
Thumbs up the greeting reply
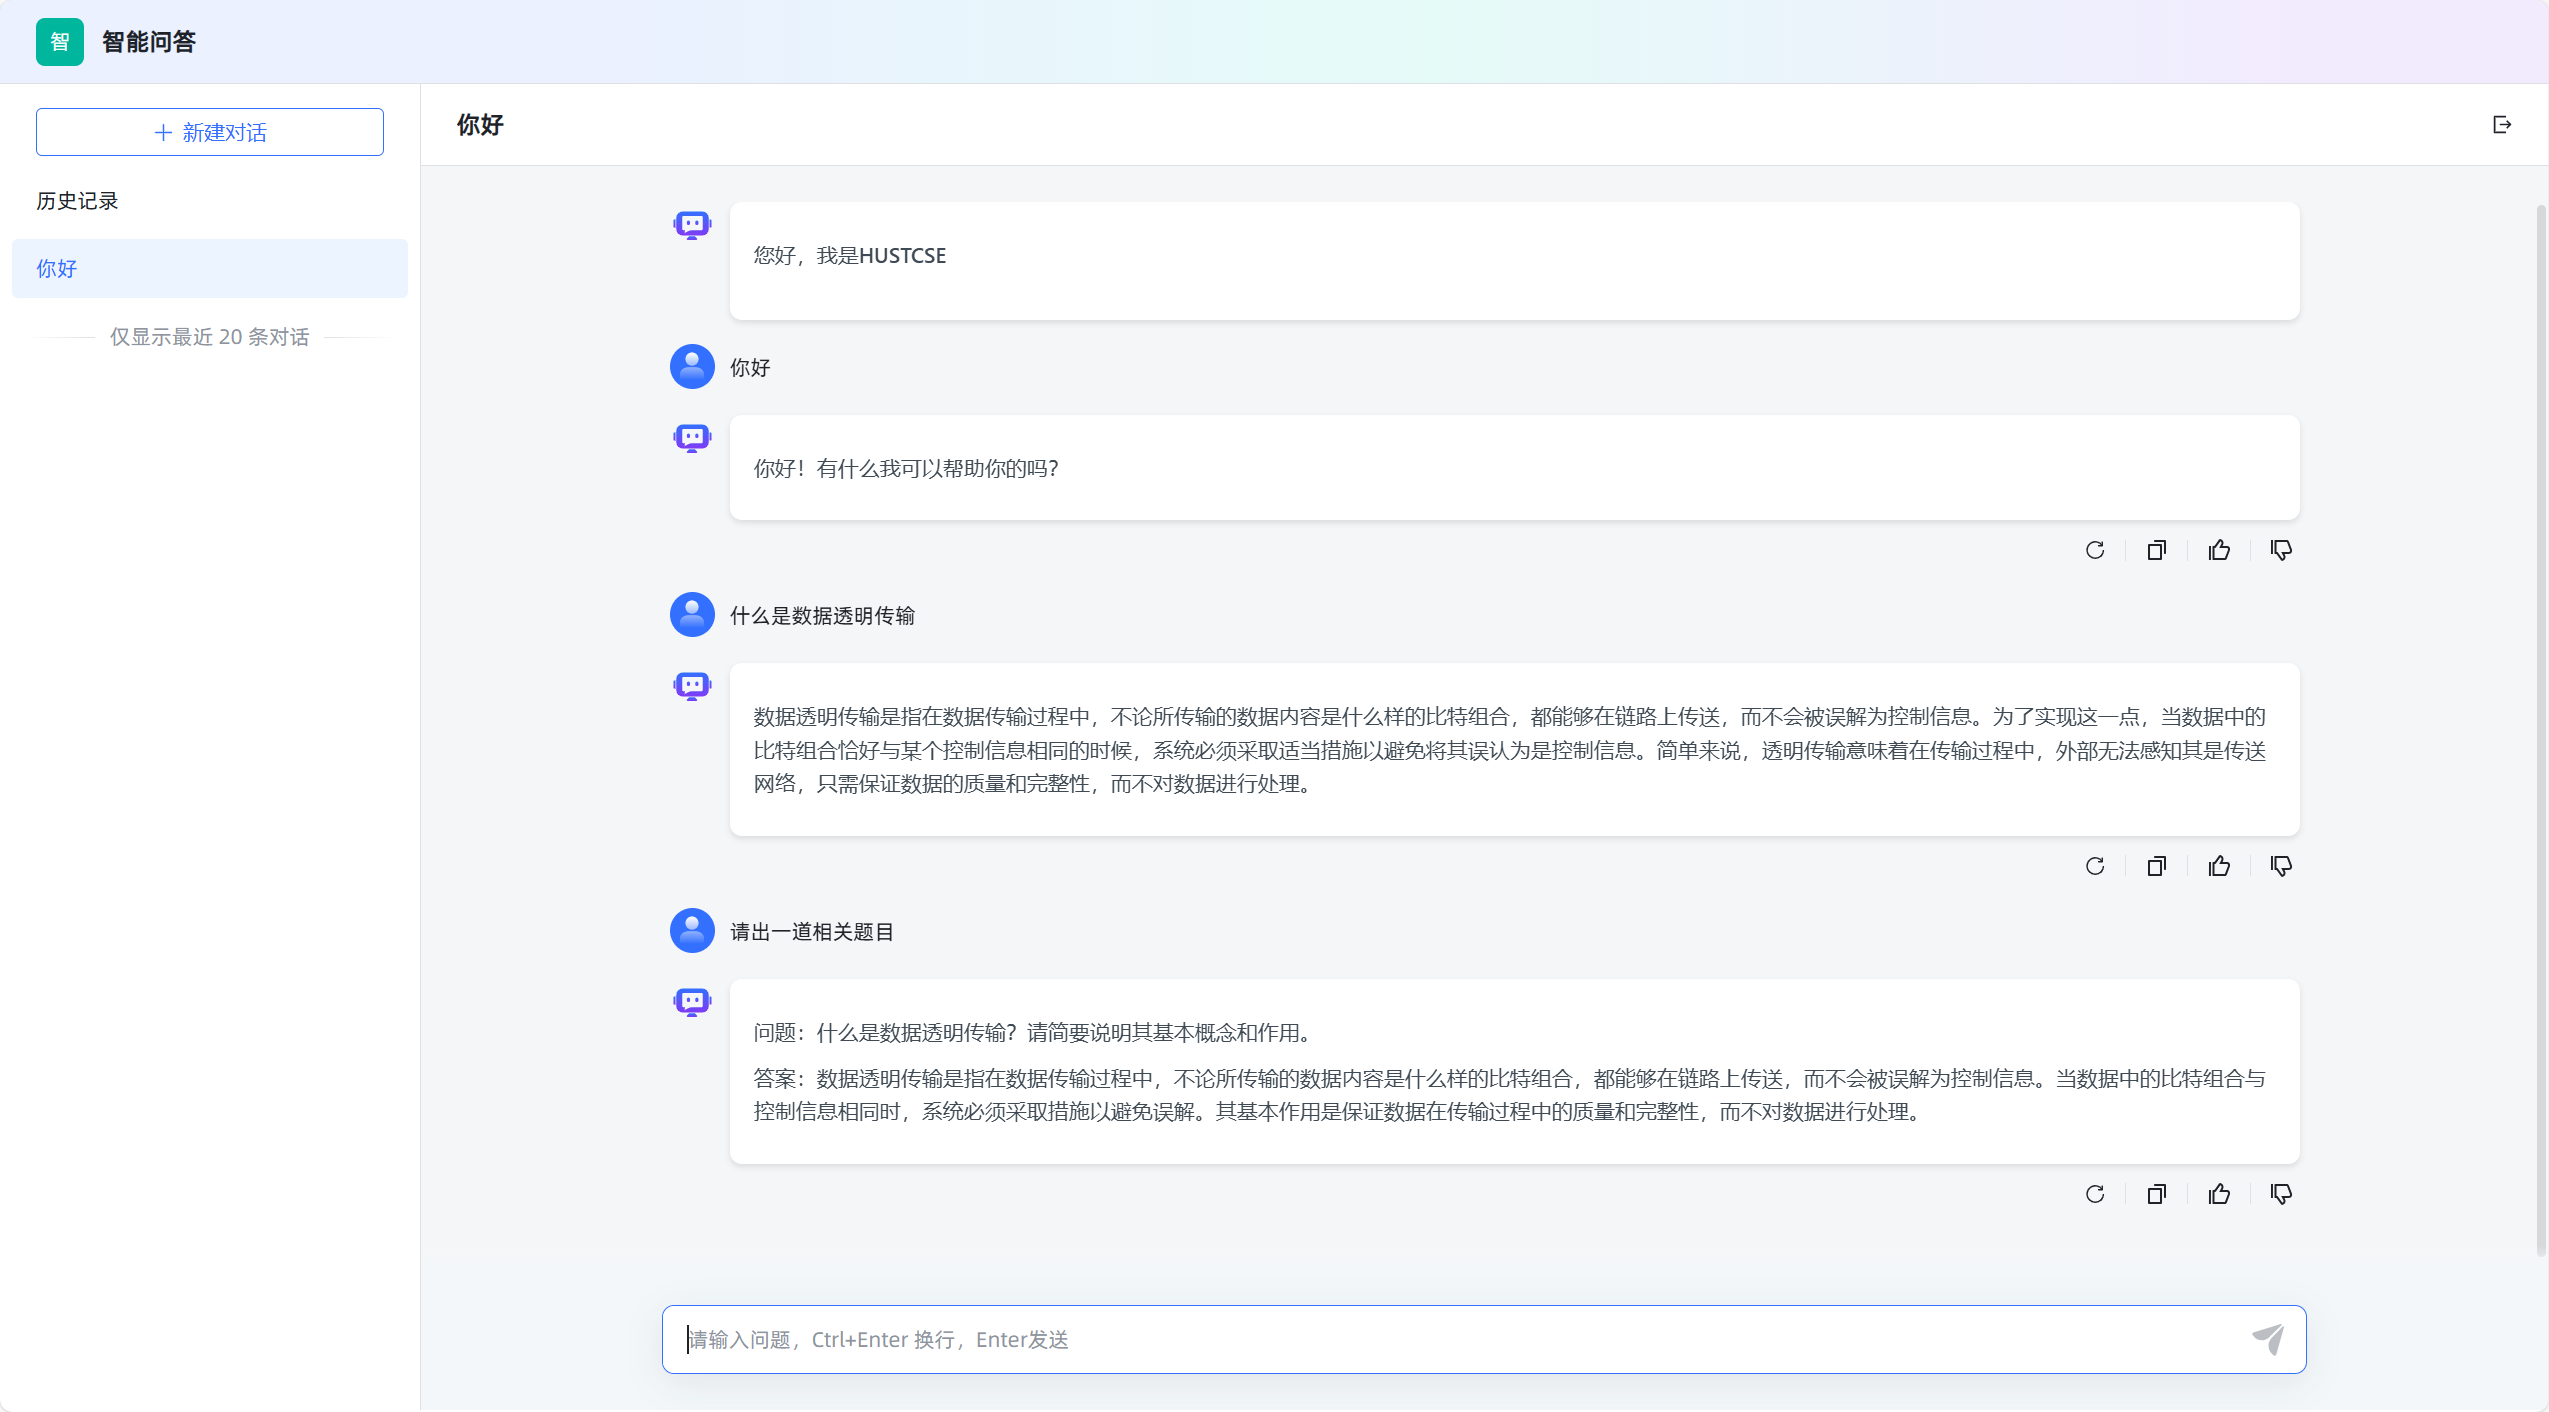(2219, 550)
